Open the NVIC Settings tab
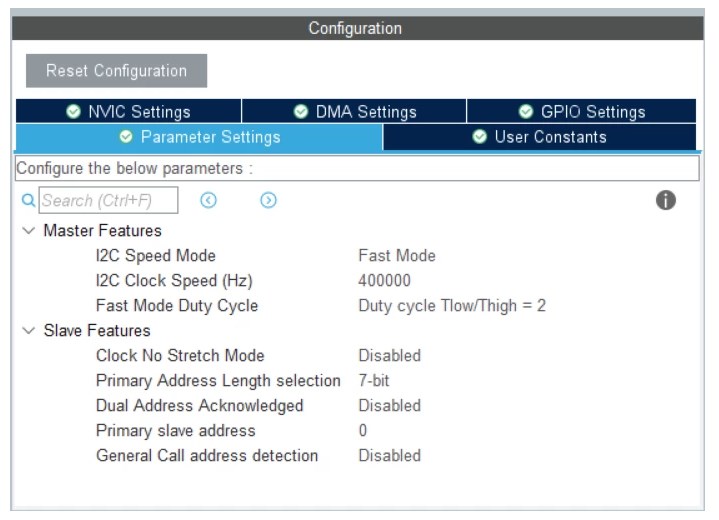Image resolution: width=719 pixels, height=520 pixels. (127, 112)
